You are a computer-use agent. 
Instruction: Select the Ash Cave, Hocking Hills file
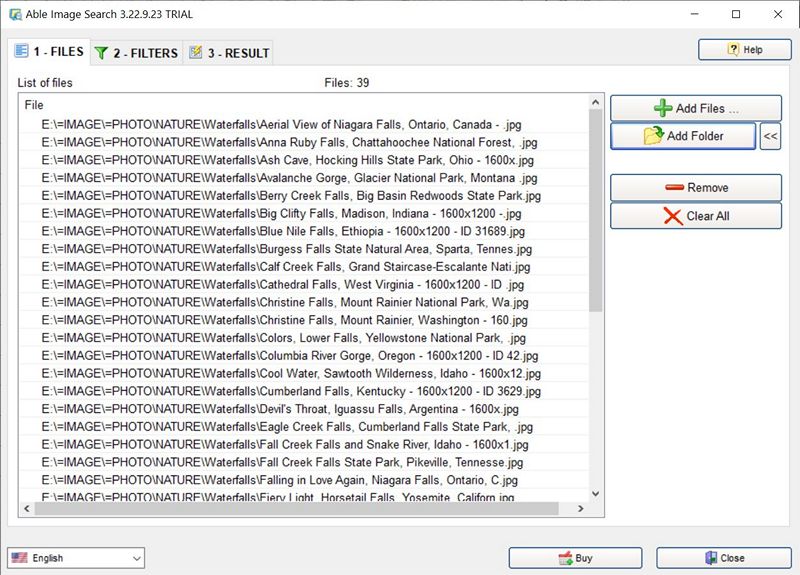(287, 160)
